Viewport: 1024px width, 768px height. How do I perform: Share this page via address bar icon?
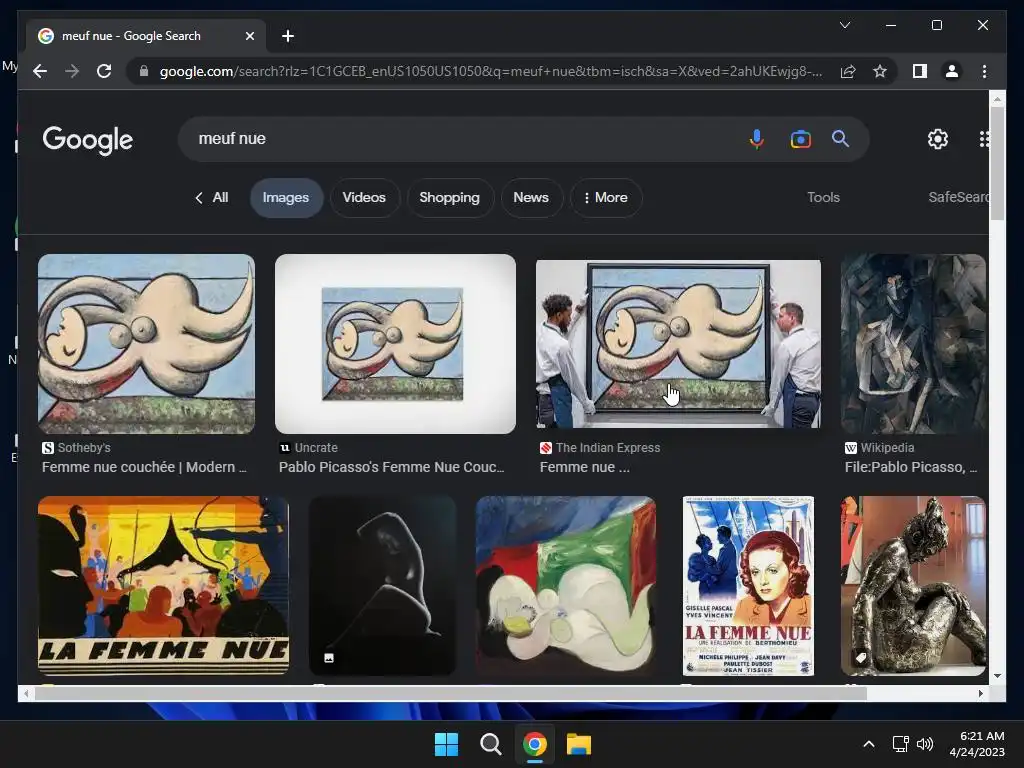(848, 71)
